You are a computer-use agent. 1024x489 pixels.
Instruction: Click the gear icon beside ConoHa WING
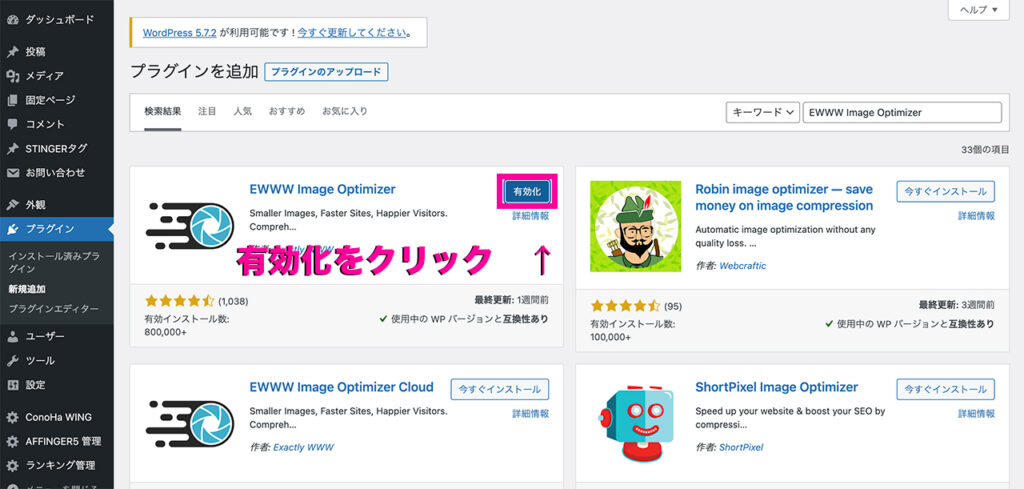[x=12, y=417]
